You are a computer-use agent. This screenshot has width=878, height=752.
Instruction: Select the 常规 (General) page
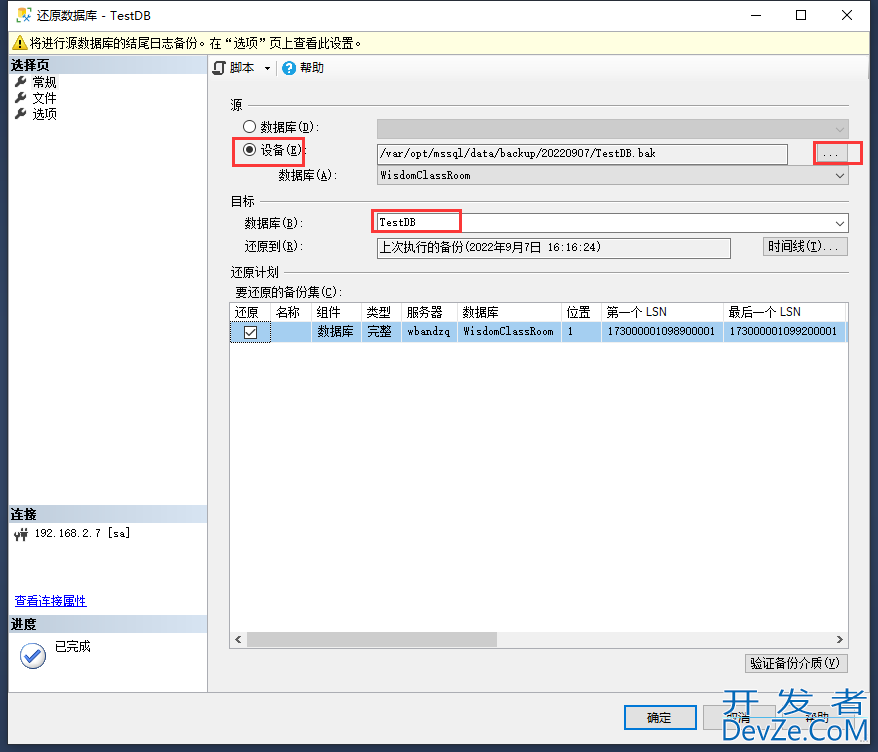[44, 82]
